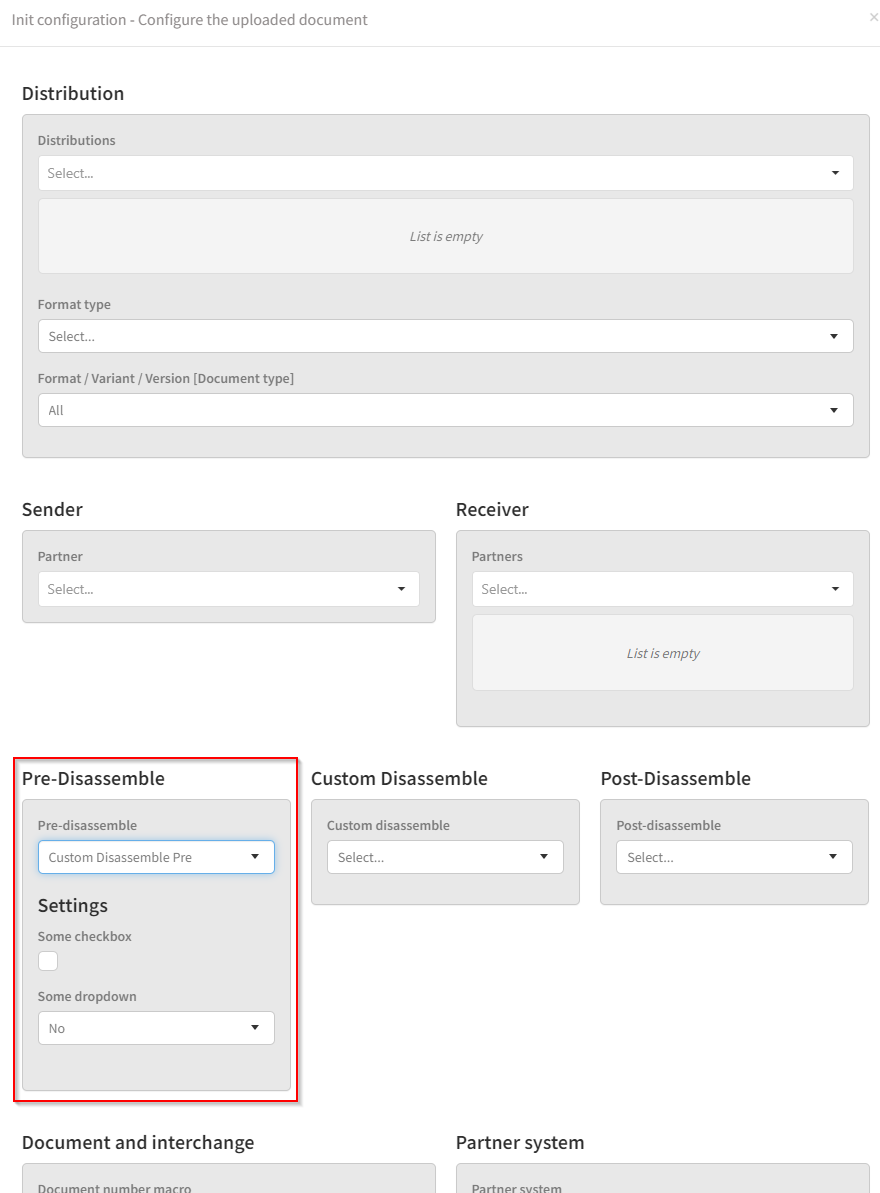Click the Settings heading under Pre-disassemble
Image resolution: width=880 pixels, height=1193 pixels.
[73, 906]
